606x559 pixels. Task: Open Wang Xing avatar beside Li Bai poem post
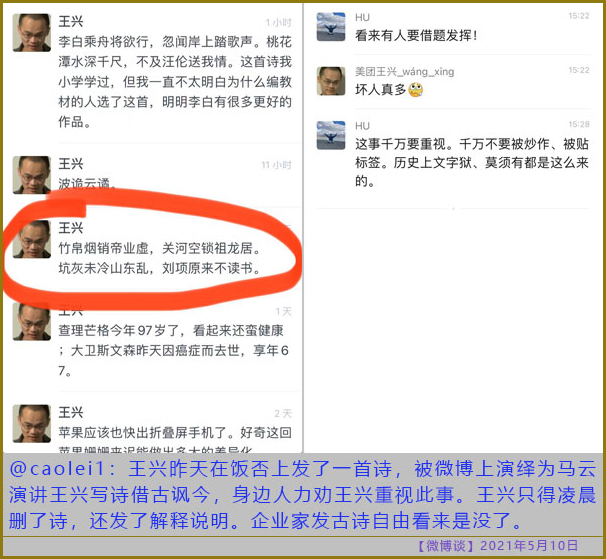32,33
